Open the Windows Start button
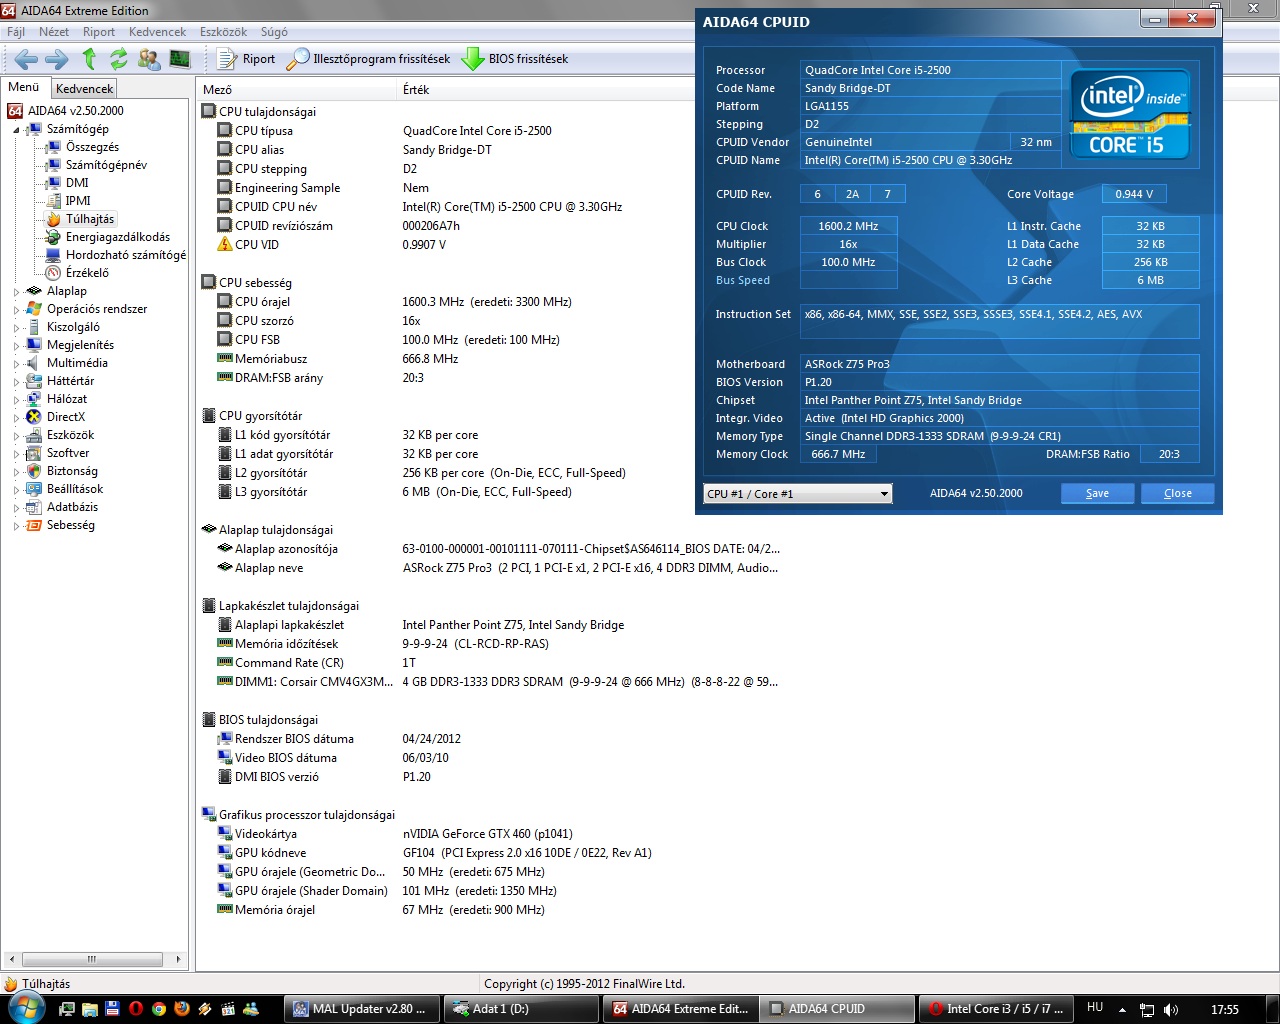The width and height of the screenshot is (1280, 1024). coord(24,1008)
